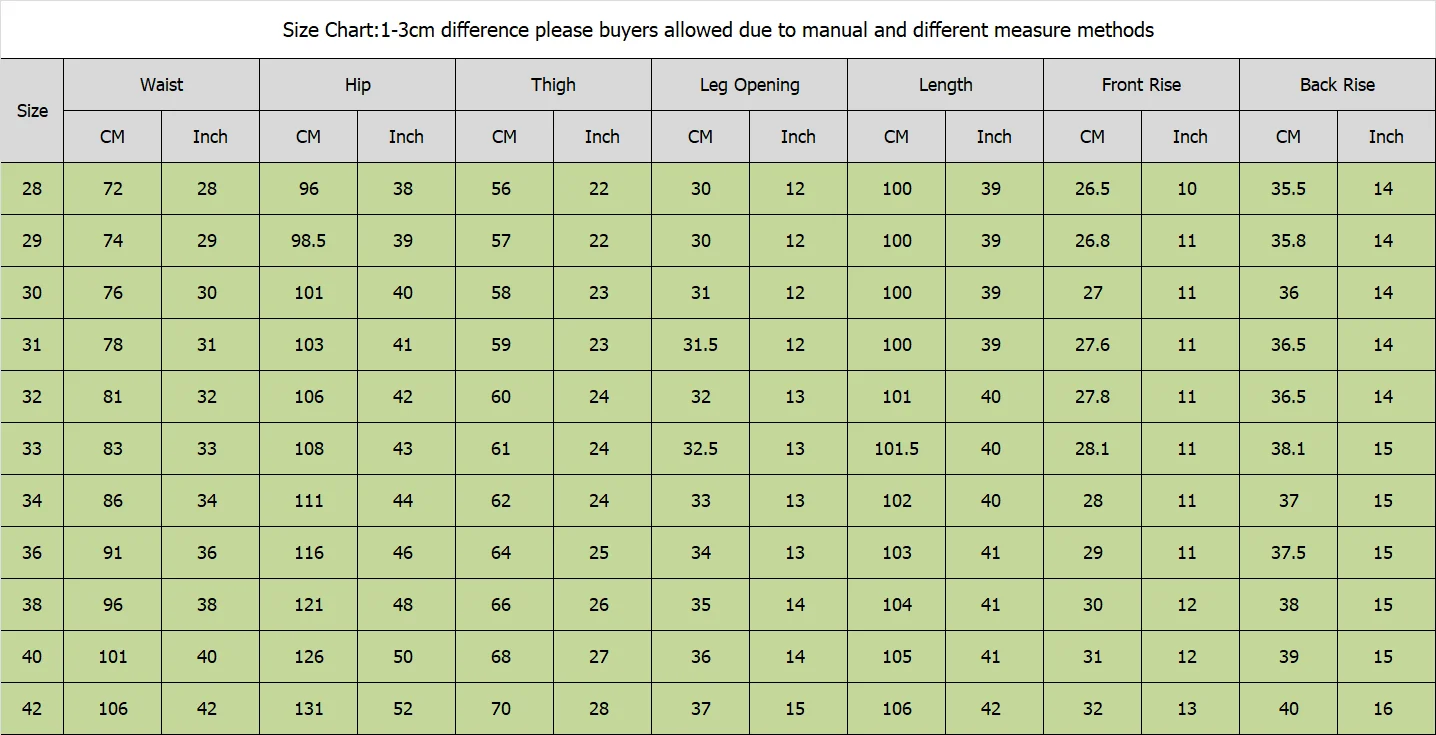Click the 98.5 hip CM cell
1436x735 pixels.
[x=308, y=241]
